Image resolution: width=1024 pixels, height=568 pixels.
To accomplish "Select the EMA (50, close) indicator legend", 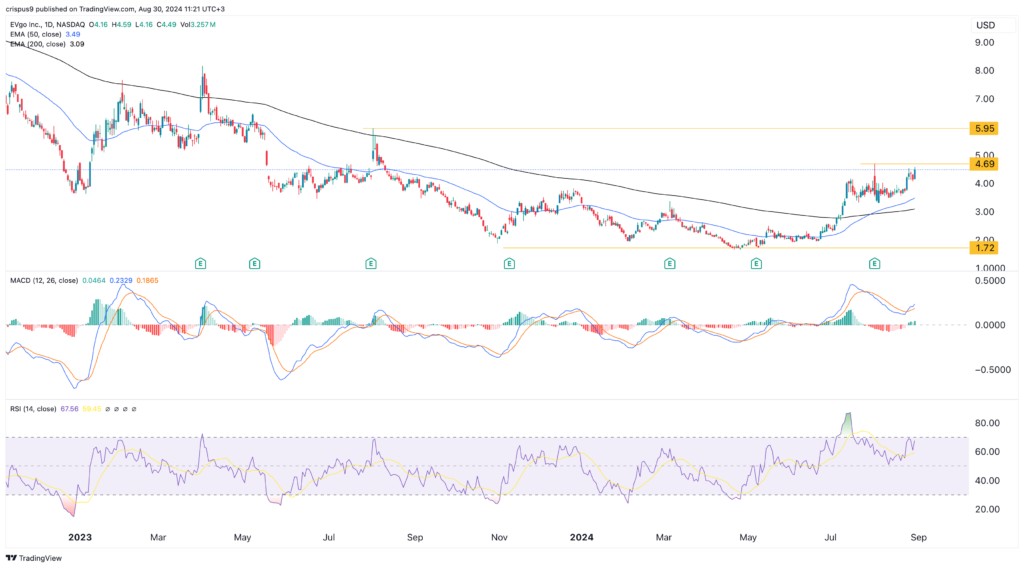I will tap(44, 35).
